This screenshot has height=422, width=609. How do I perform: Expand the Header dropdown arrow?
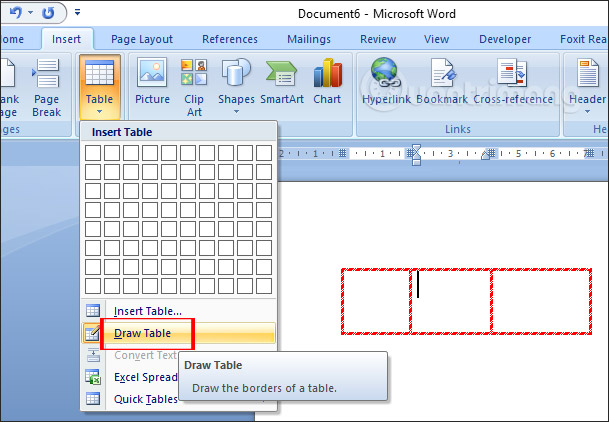587,112
